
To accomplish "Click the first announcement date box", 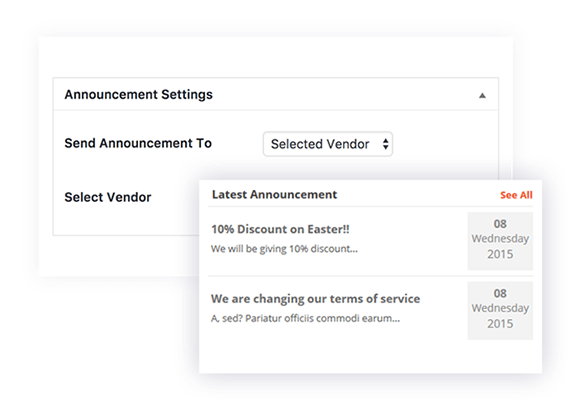I will click(500, 241).
